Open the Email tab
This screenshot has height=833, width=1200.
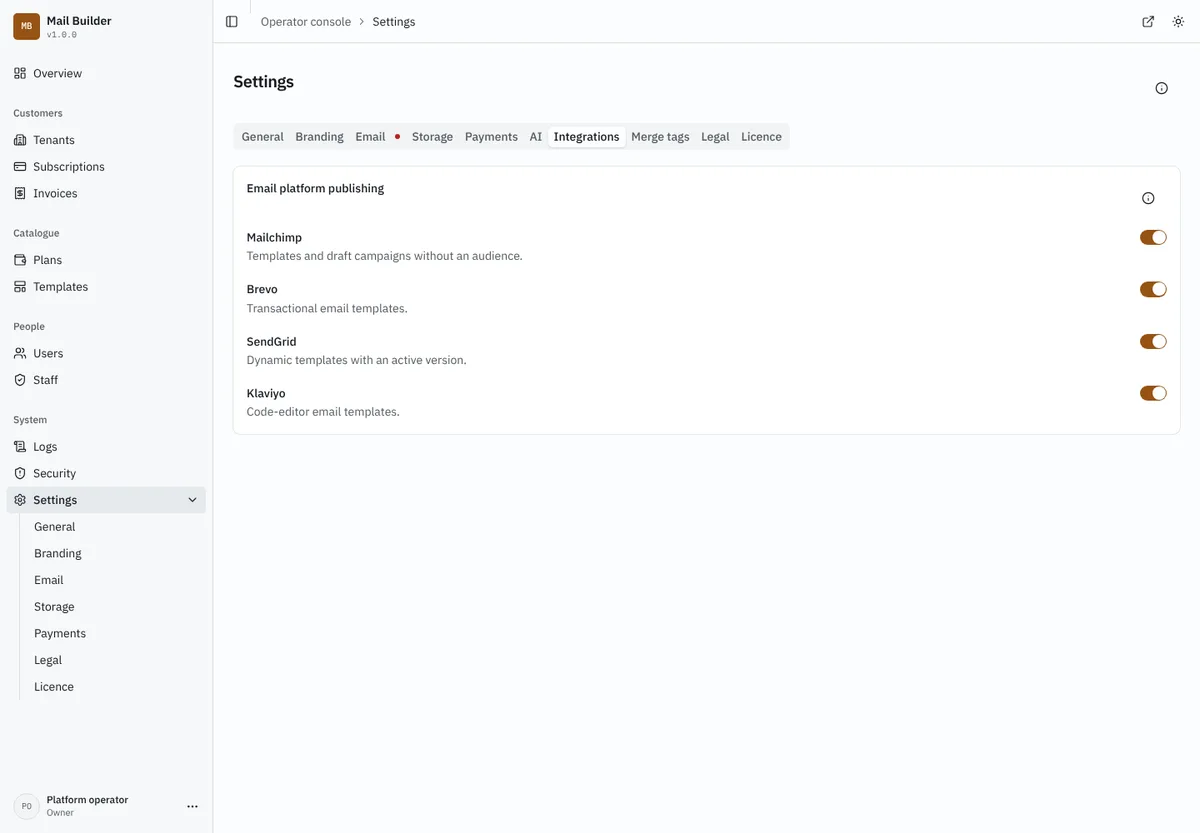click(x=377, y=137)
